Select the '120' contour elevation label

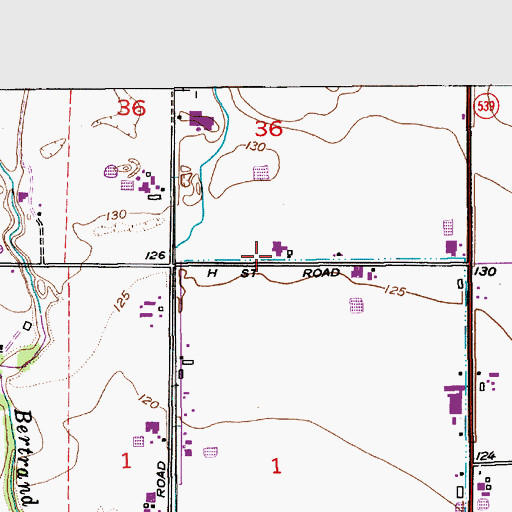149,401
